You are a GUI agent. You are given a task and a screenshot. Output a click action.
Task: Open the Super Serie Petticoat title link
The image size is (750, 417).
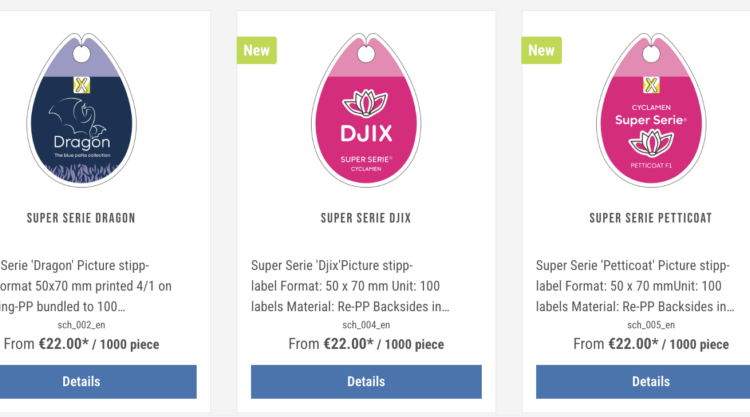[651, 218]
